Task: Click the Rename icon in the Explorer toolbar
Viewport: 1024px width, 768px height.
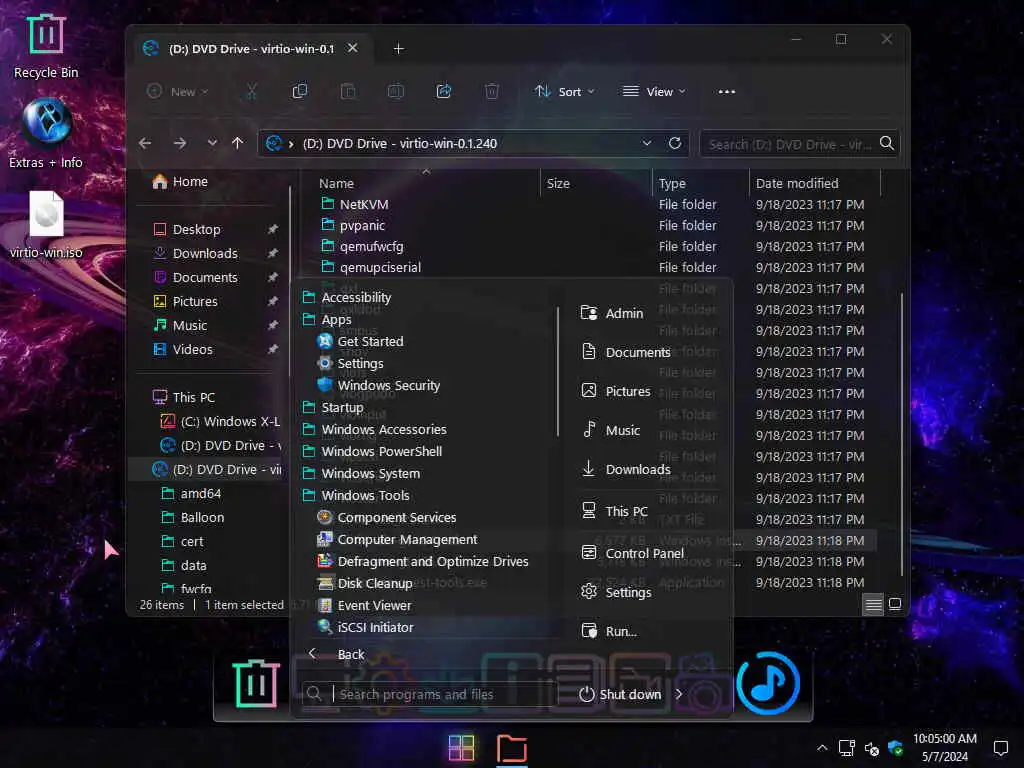Action: [x=396, y=91]
